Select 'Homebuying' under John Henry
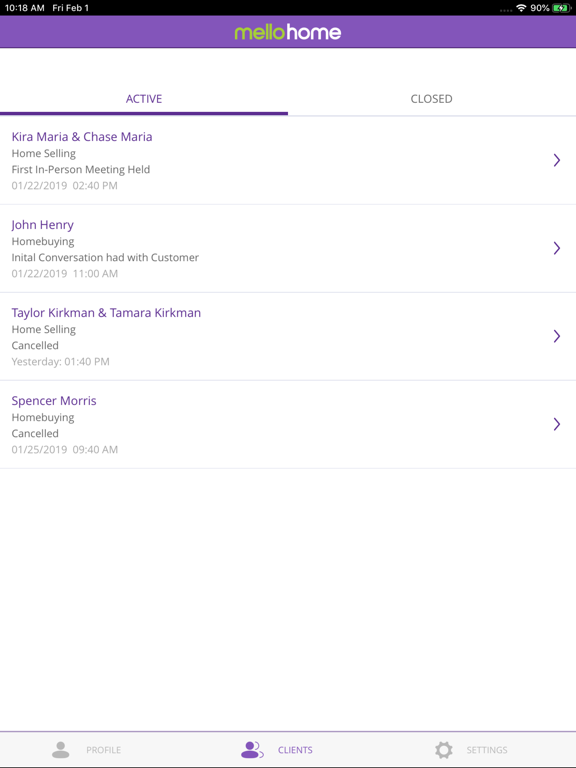The image size is (576, 768). coord(43,241)
